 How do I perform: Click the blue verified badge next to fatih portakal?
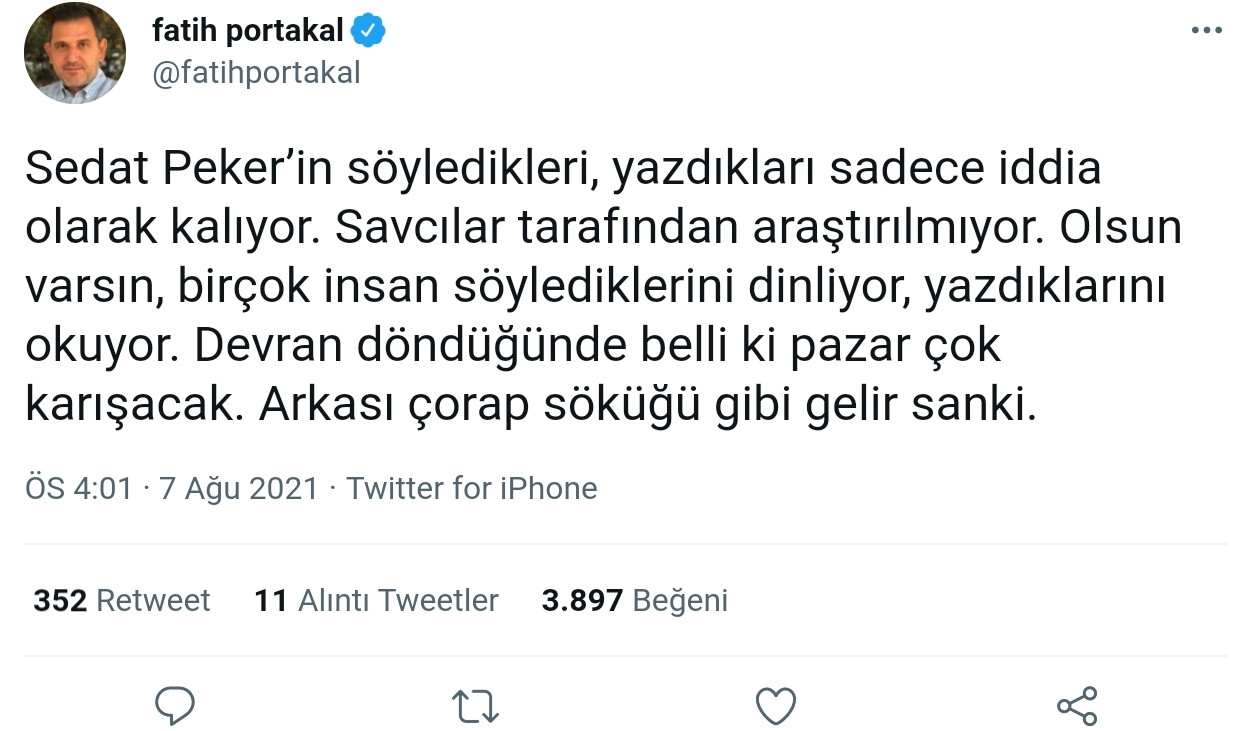[x=366, y=29]
